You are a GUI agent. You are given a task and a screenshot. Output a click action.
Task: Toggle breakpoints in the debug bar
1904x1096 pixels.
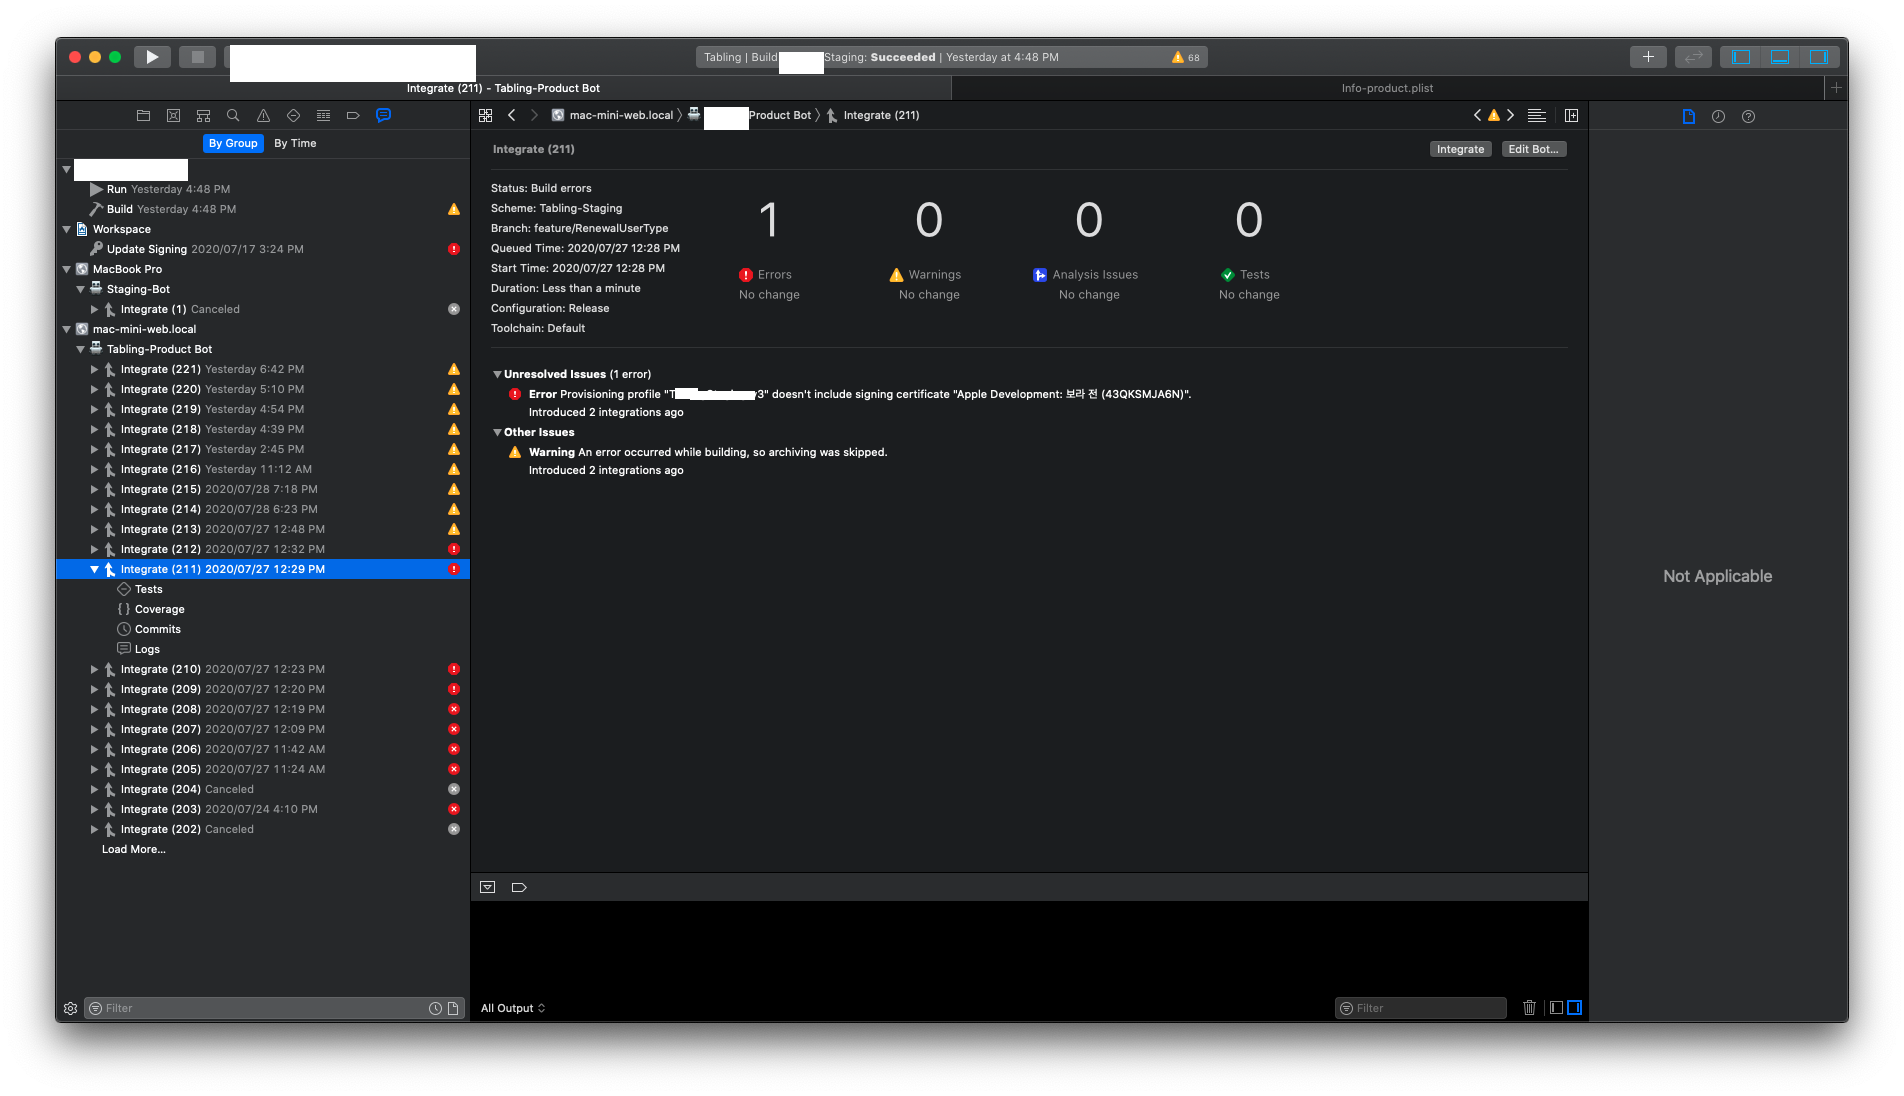(519, 887)
